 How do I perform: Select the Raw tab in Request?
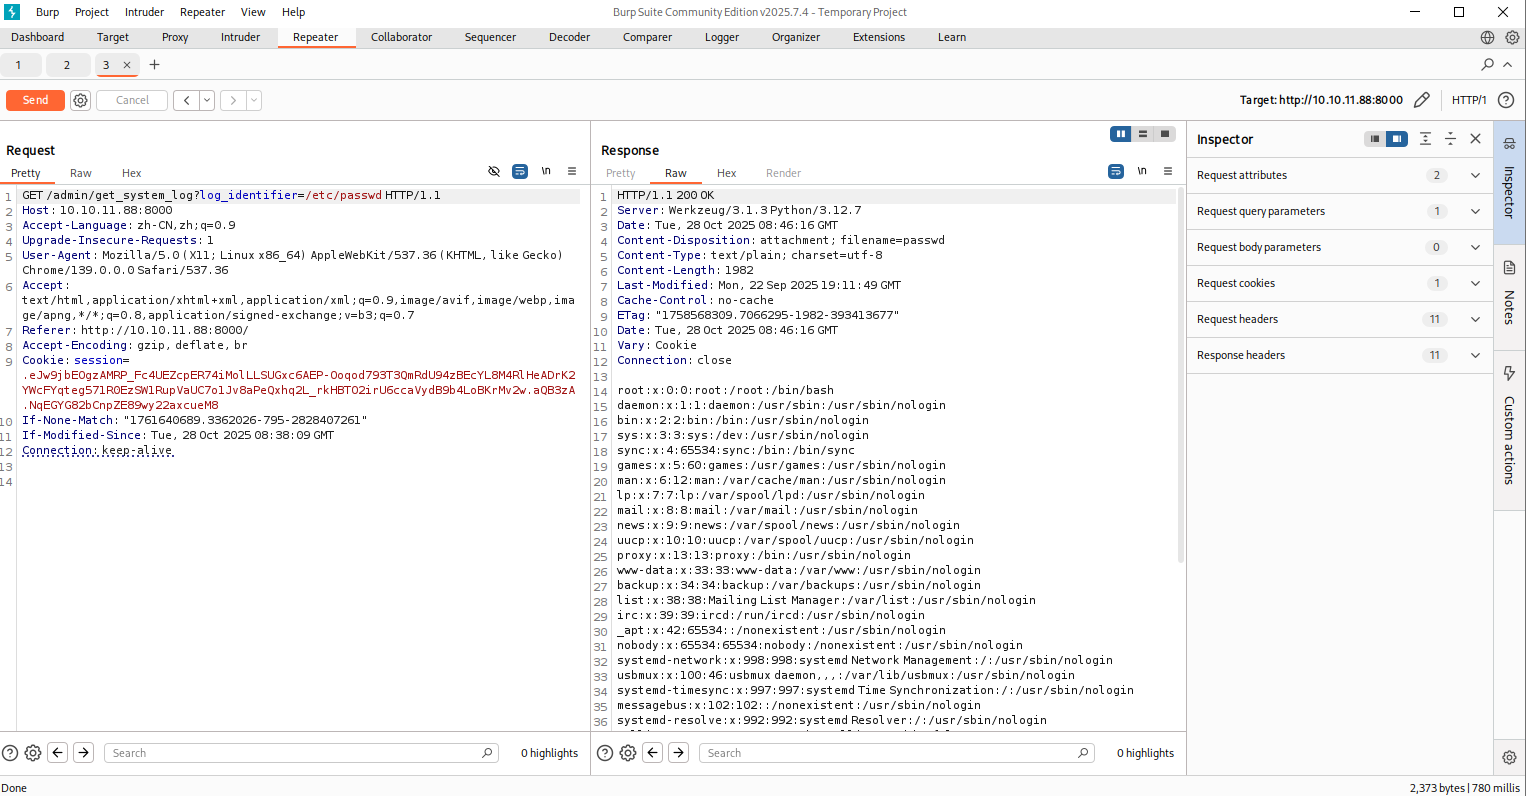coord(81,173)
